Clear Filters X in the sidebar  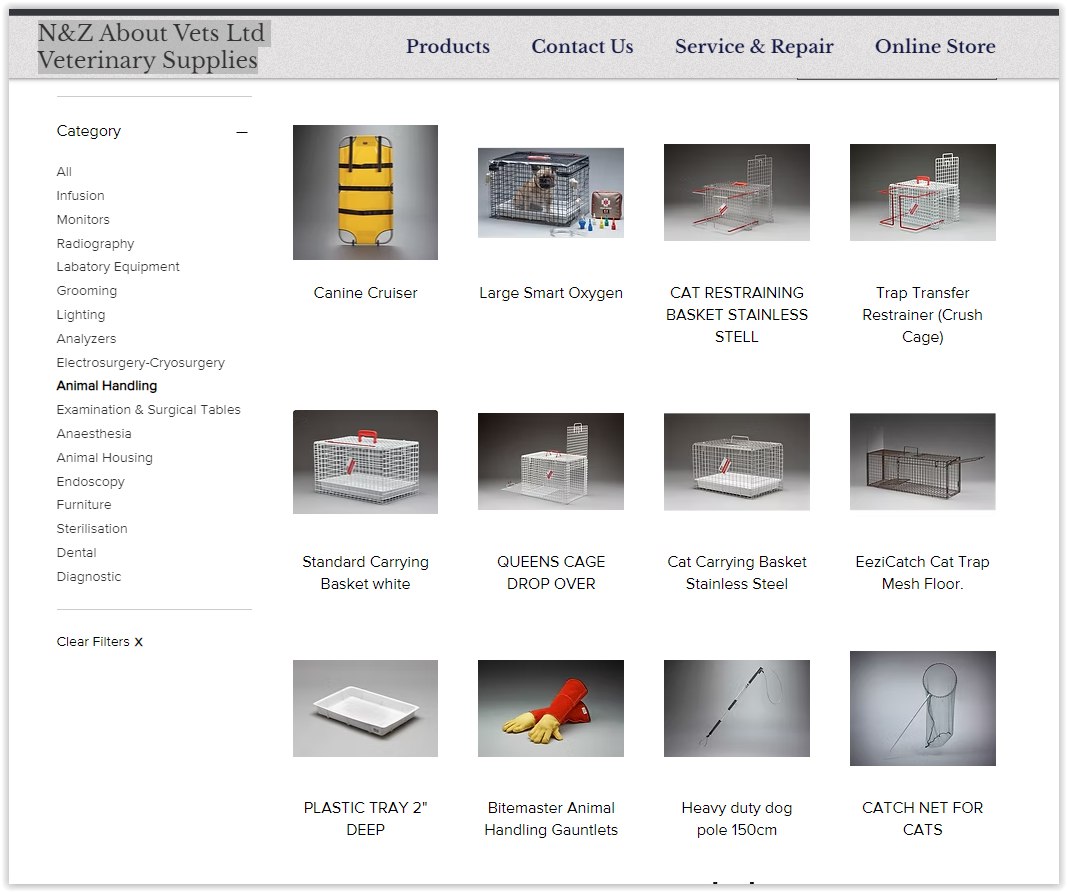coord(99,642)
